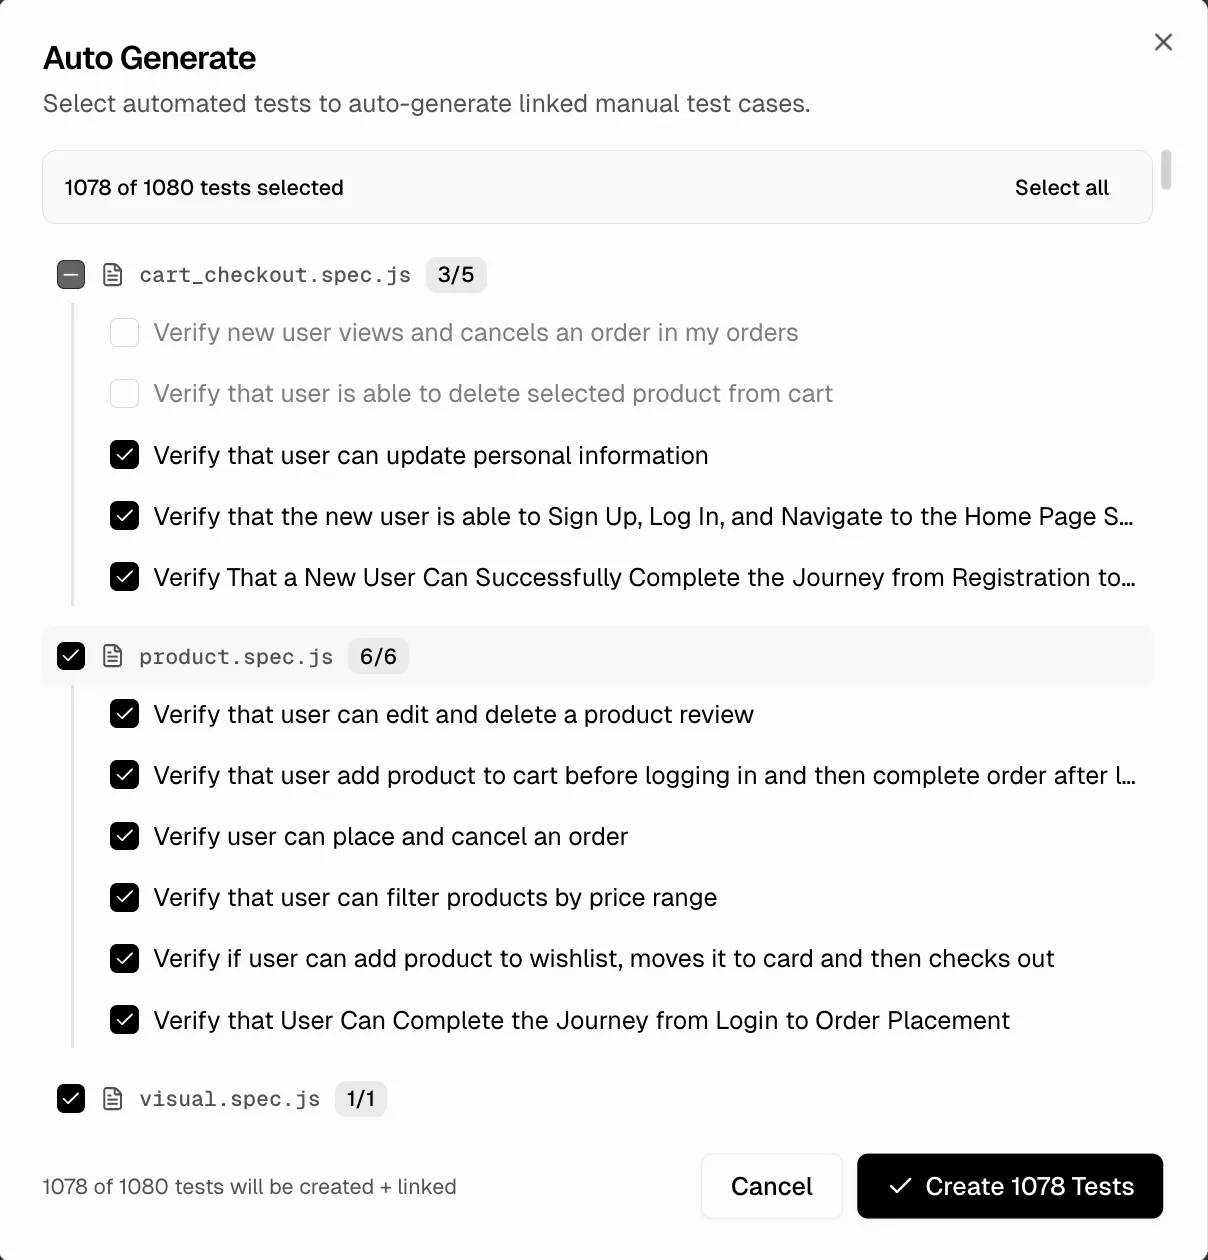Close the Auto Generate dialog with the X
The height and width of the screenshot is (1260, 1208).
[1163, 42]
